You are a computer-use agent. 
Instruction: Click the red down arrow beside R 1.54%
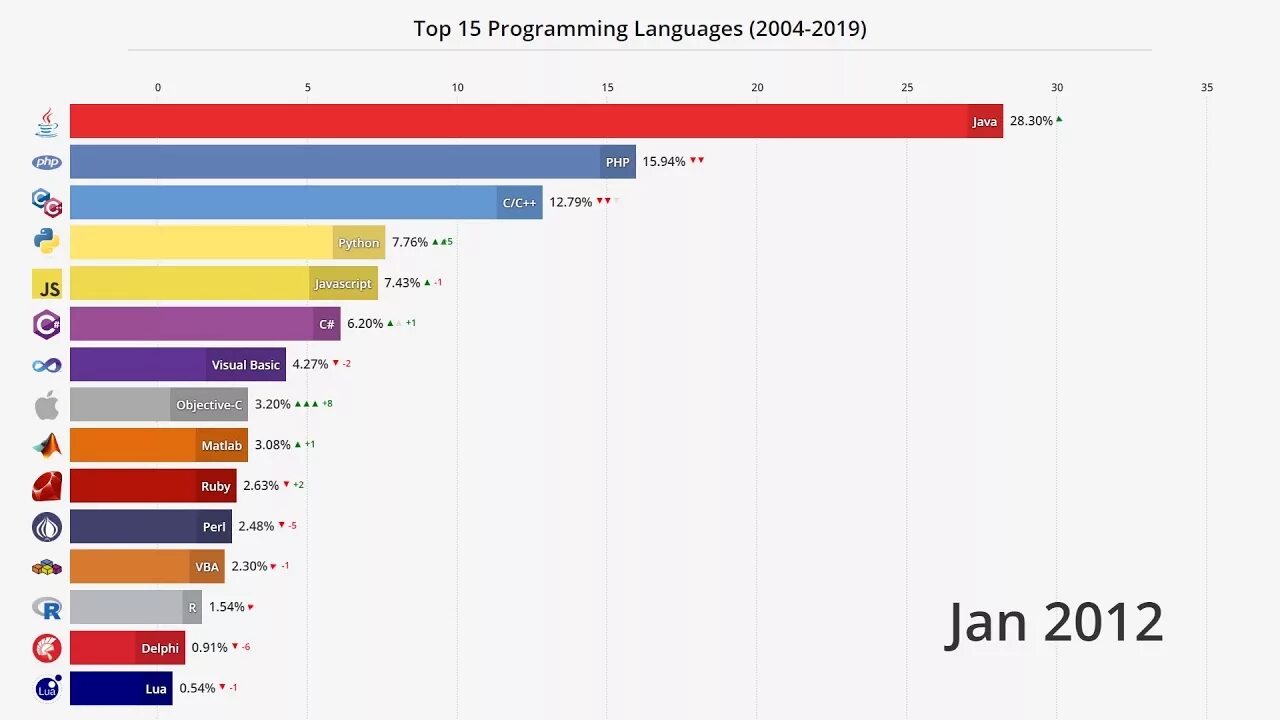point(250,607)
